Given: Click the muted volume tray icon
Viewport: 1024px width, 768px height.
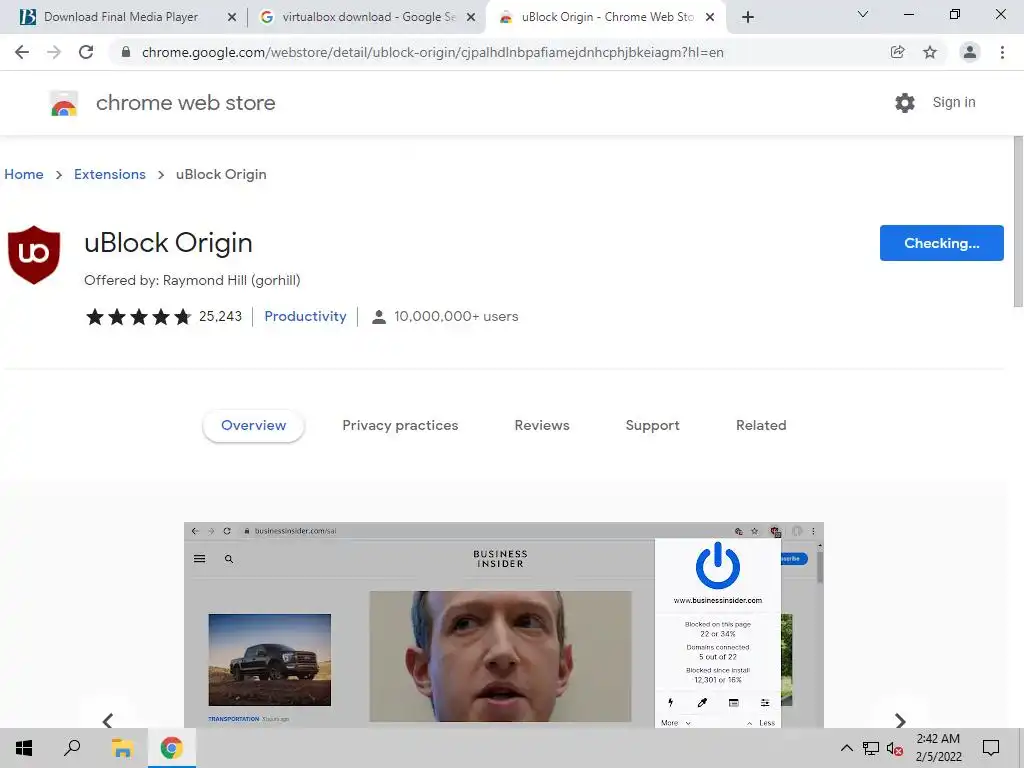Looking at the screenshot, I should (895, 748).
